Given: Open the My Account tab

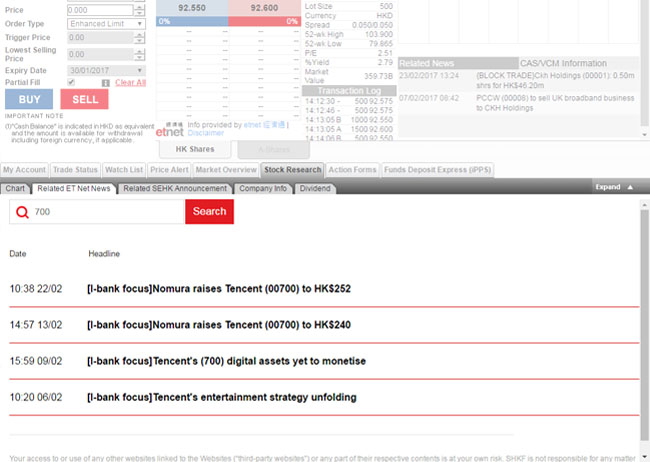Looking at the screenshot, I should tap(24, 170).
